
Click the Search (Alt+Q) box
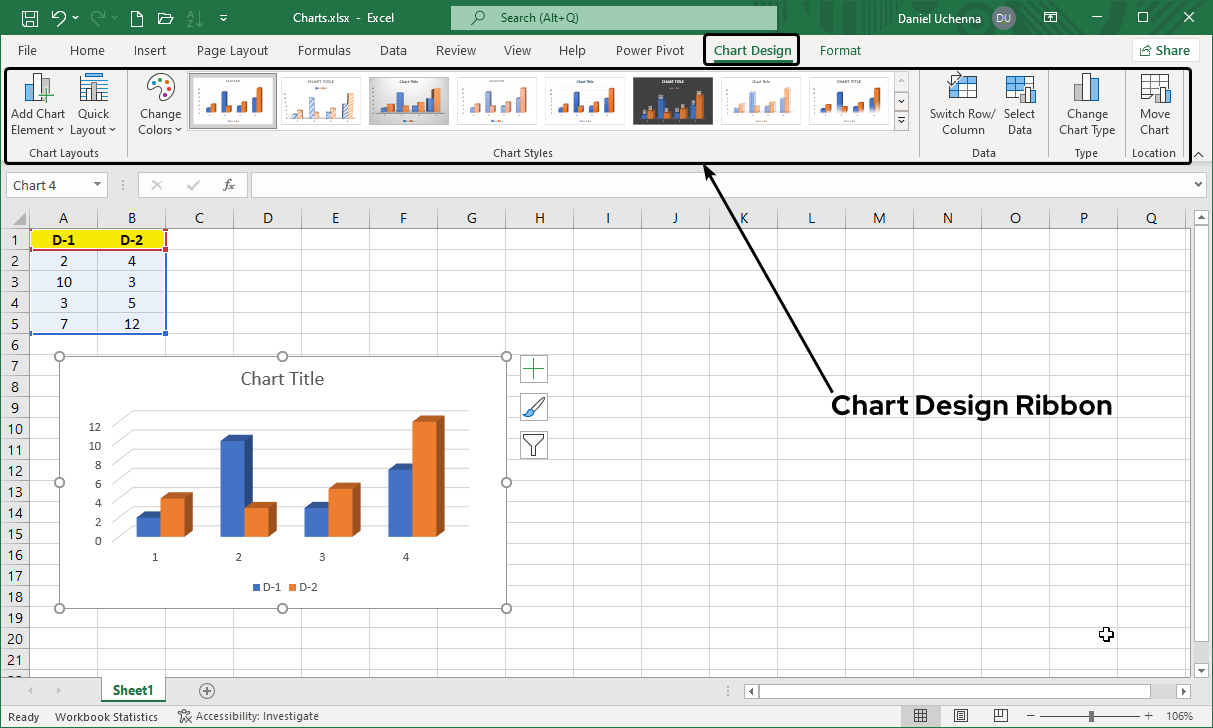[x=614, y=17]
